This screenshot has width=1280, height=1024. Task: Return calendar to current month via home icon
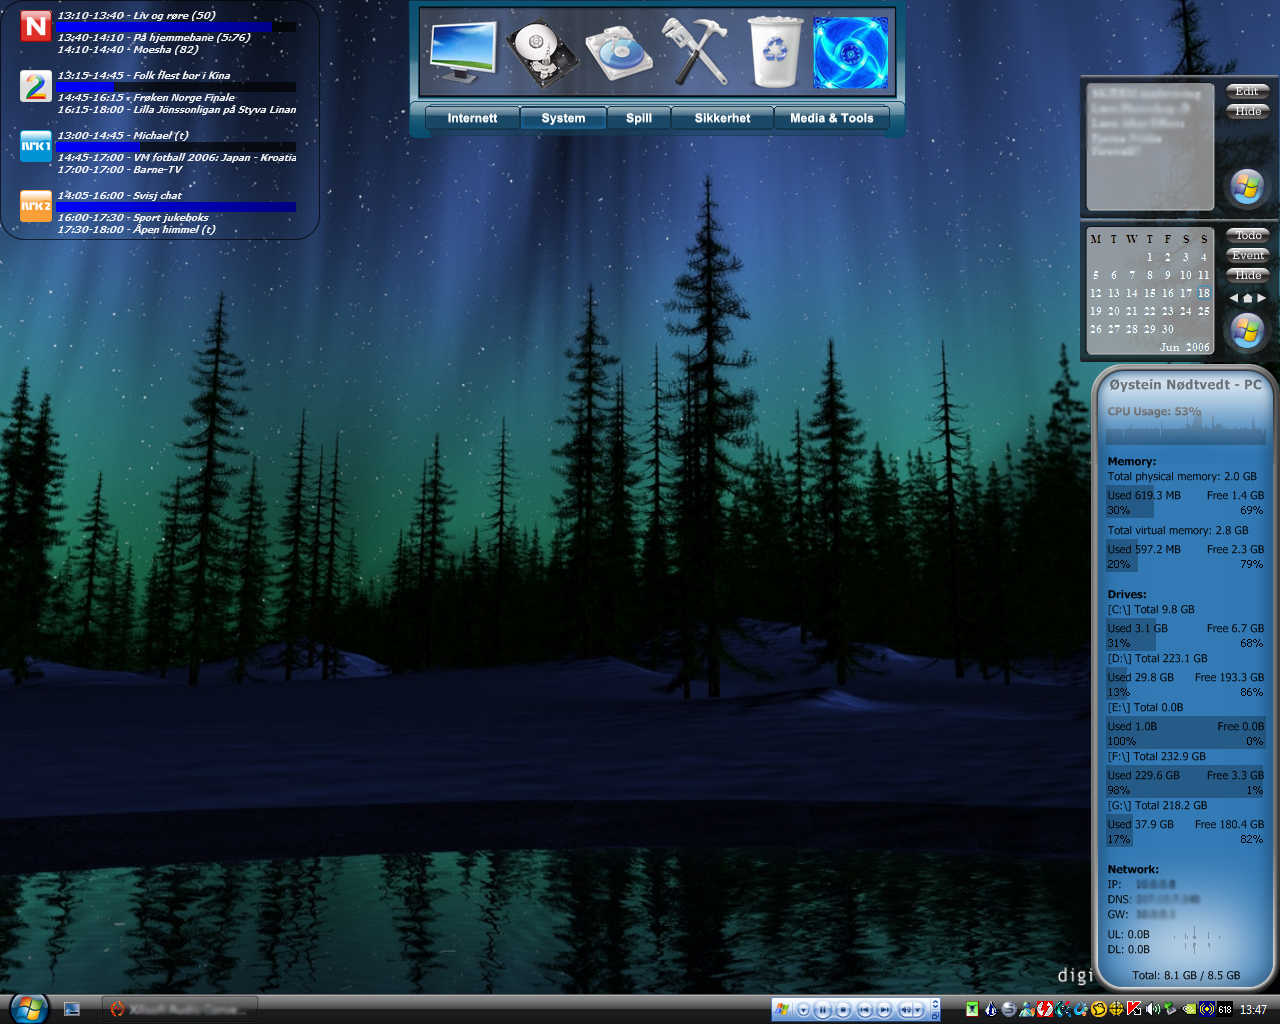[1248, 298]
